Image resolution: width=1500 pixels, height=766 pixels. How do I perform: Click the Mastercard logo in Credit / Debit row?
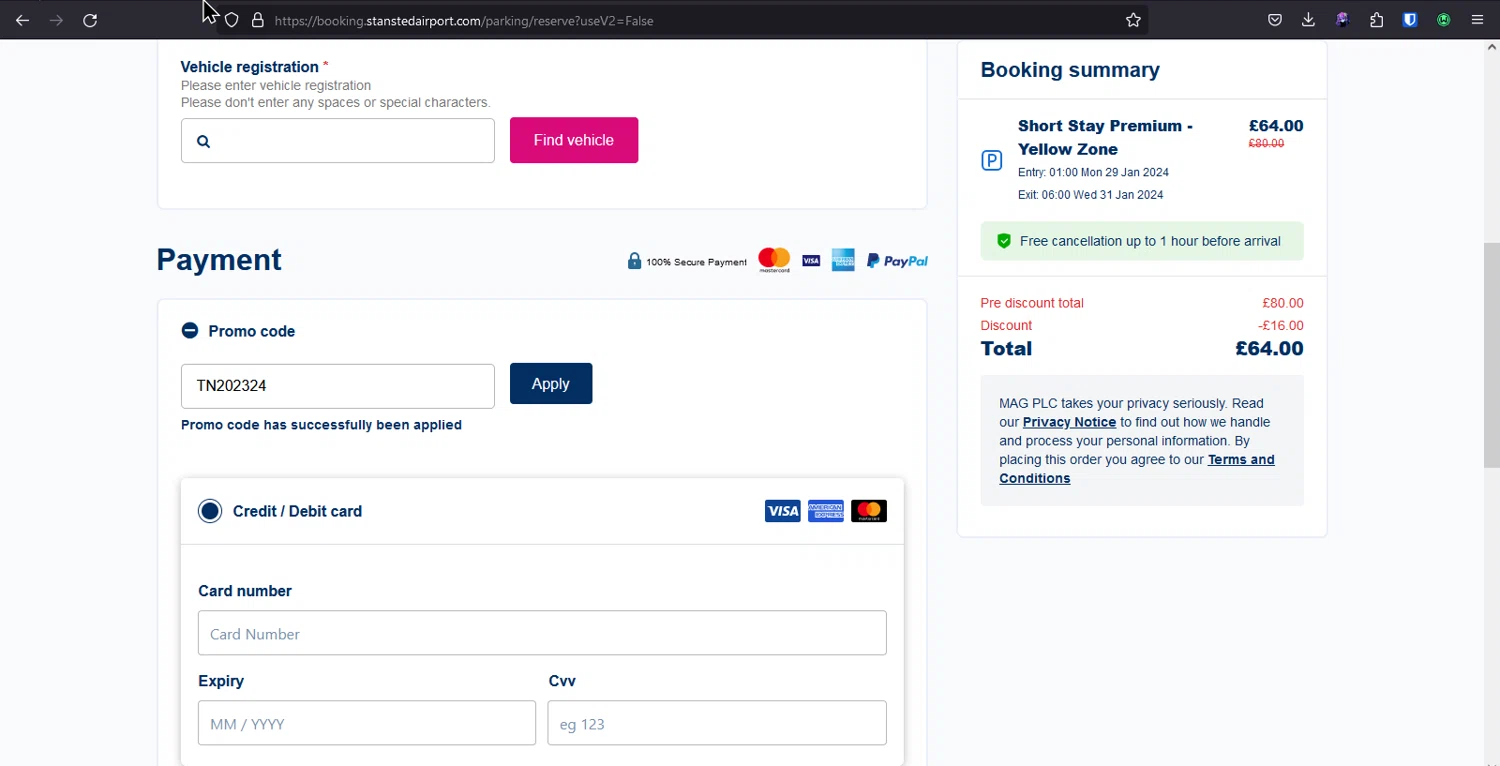pyautogui.click(x=869, y=511)
